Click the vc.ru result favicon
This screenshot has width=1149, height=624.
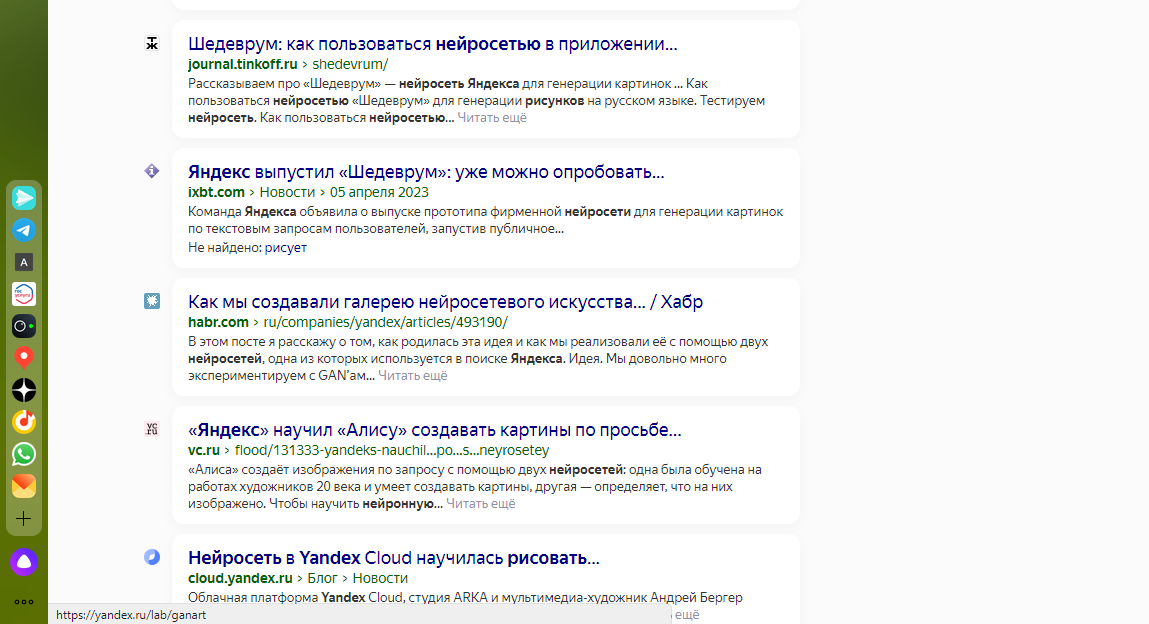152,429
